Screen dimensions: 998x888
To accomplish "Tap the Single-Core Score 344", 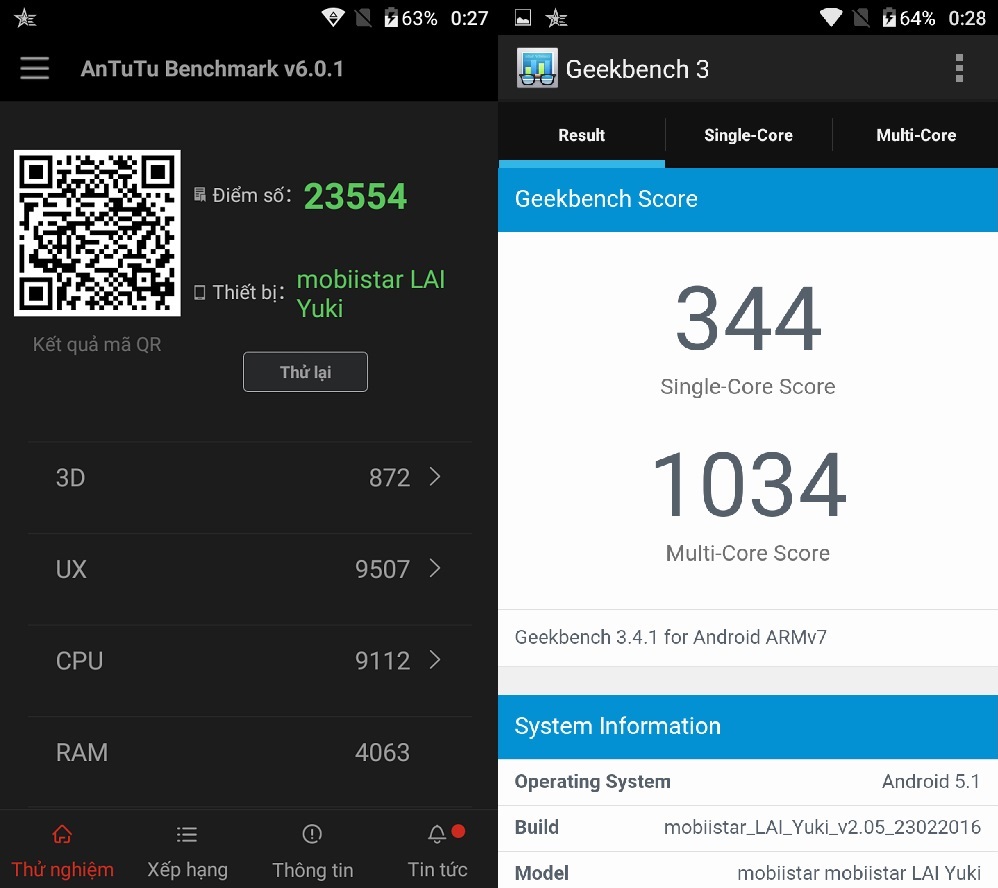I will [748, 318].
